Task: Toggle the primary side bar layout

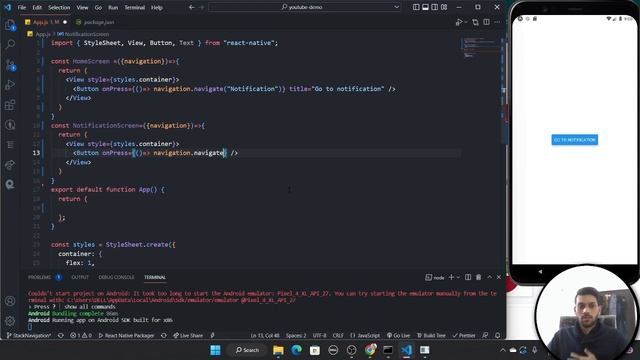Action: [x=416, y=7]
